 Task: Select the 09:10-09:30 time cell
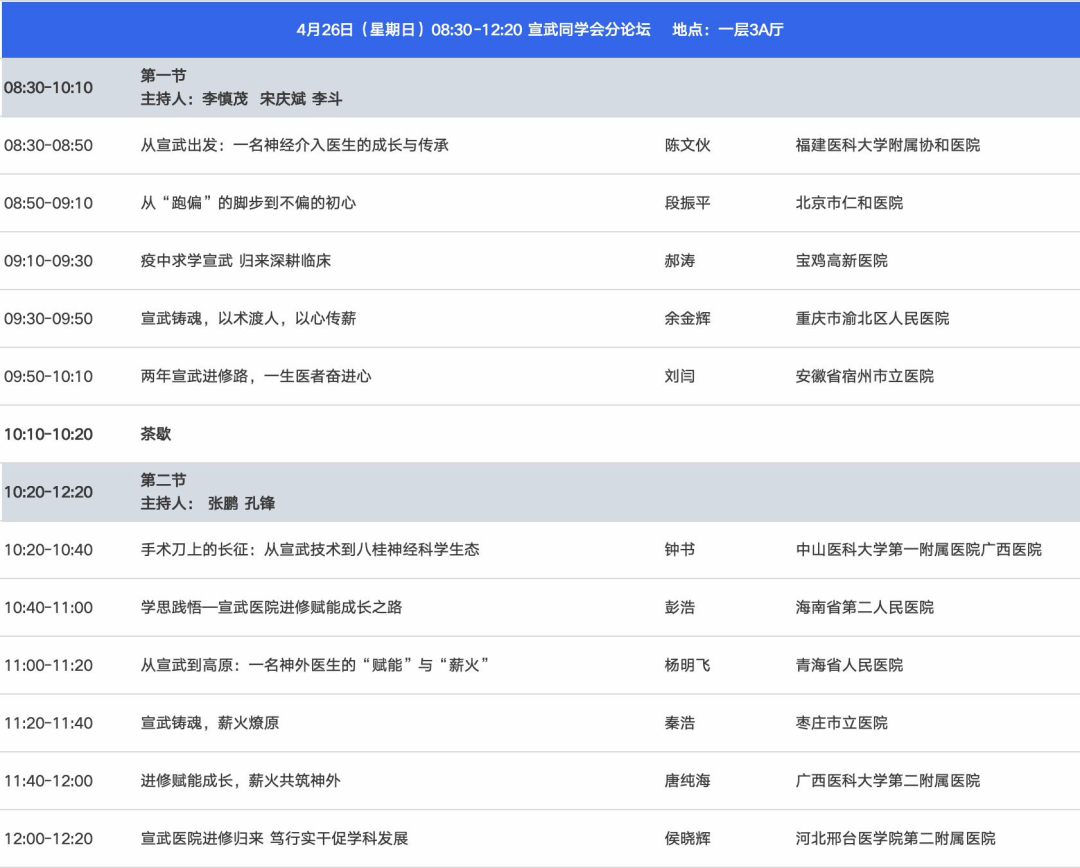(48, 261)
